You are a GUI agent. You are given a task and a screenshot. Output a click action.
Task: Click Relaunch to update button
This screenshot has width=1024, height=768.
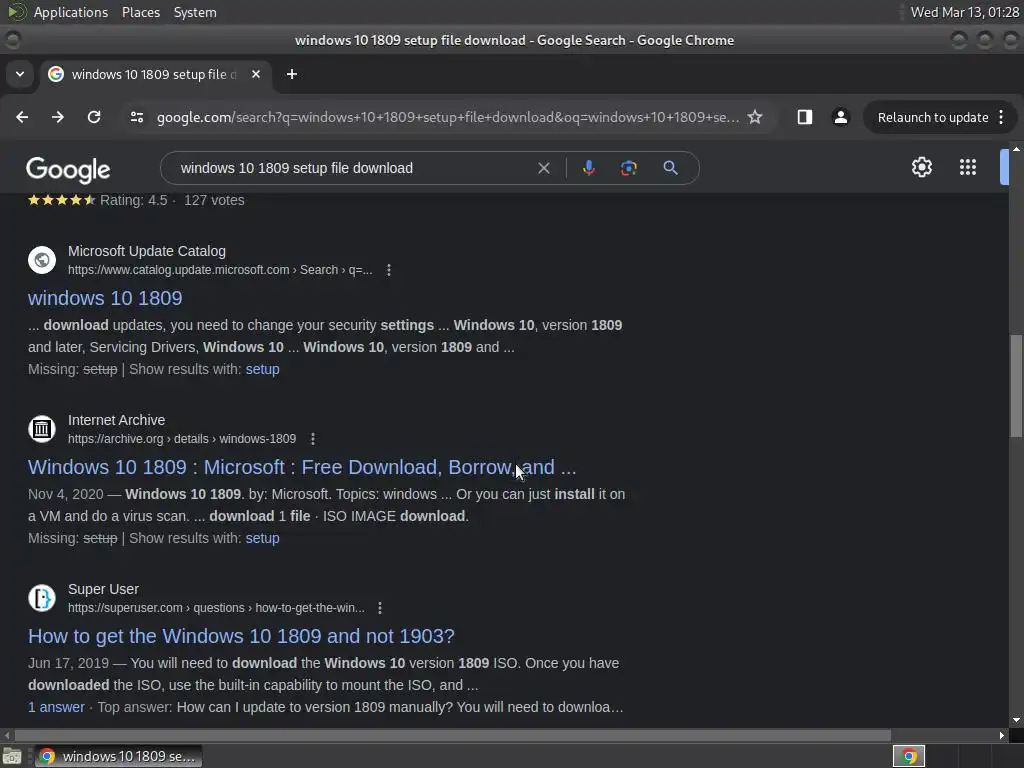pos(933,117)
